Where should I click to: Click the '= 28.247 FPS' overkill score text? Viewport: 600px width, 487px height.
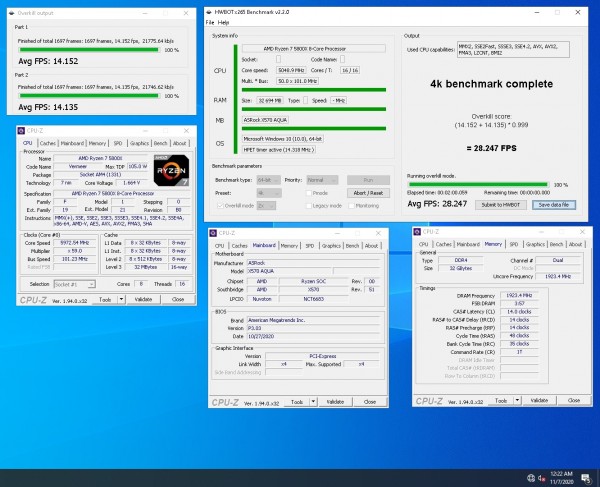click(491, 148)
